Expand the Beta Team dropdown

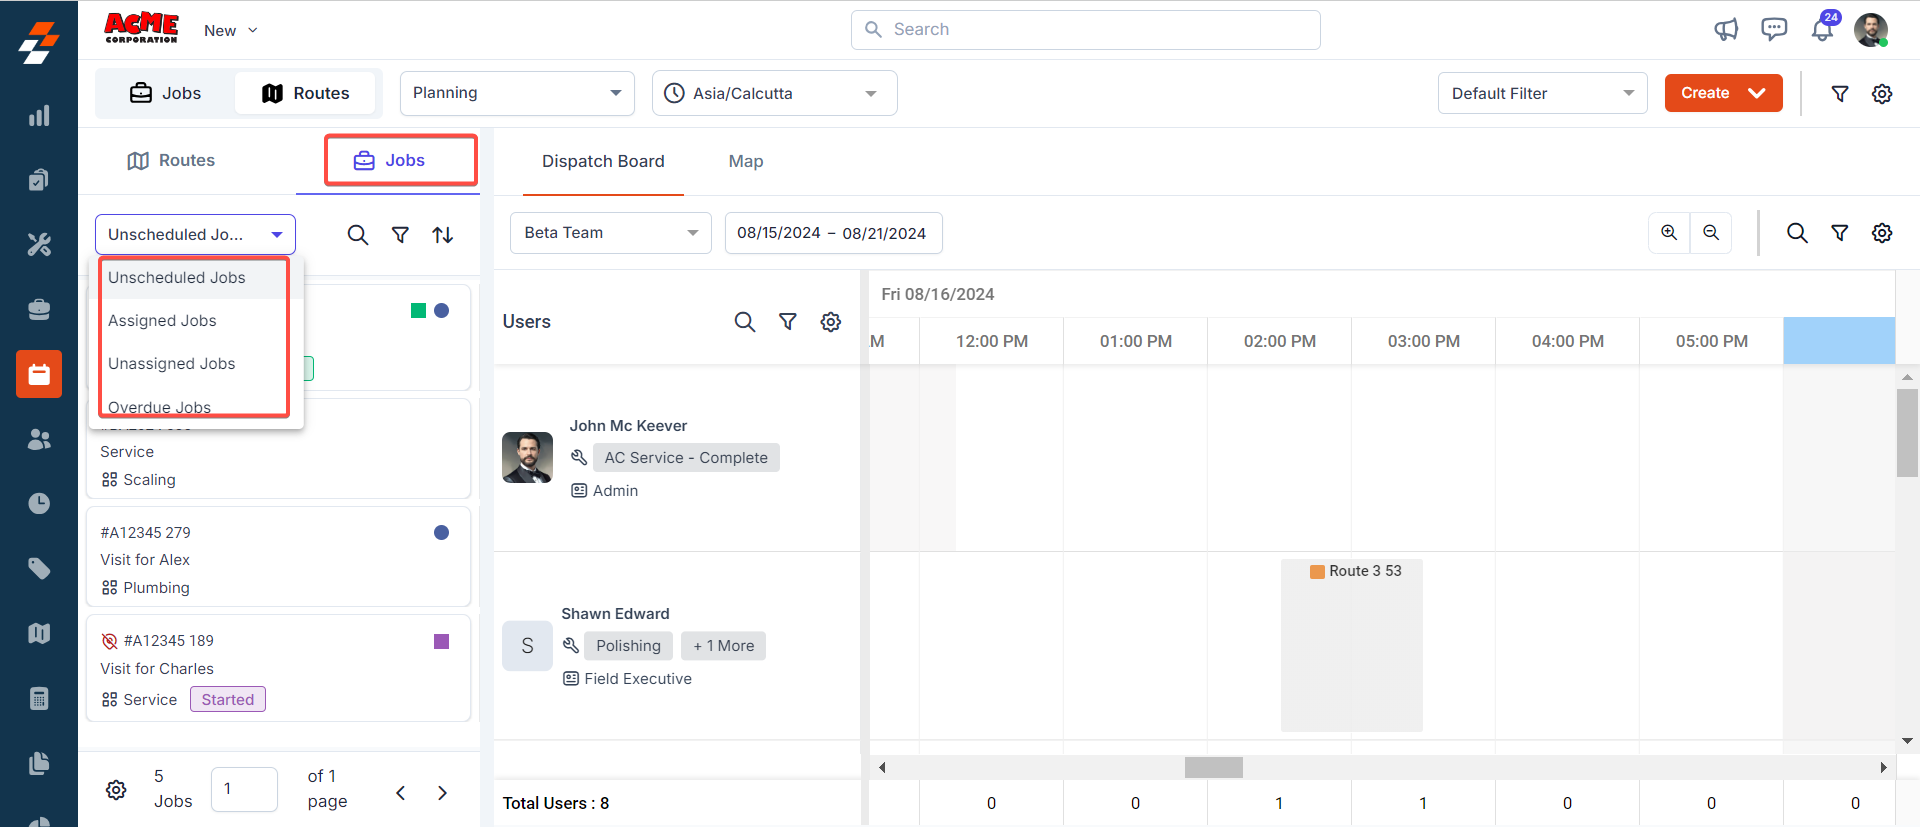click(610, 233)
